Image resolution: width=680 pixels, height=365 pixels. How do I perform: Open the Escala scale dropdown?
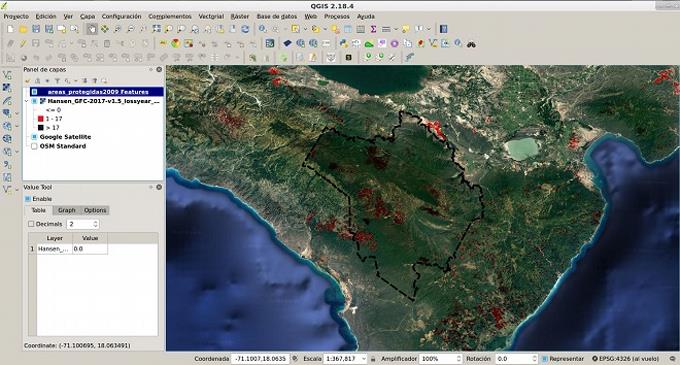(363, 359)
